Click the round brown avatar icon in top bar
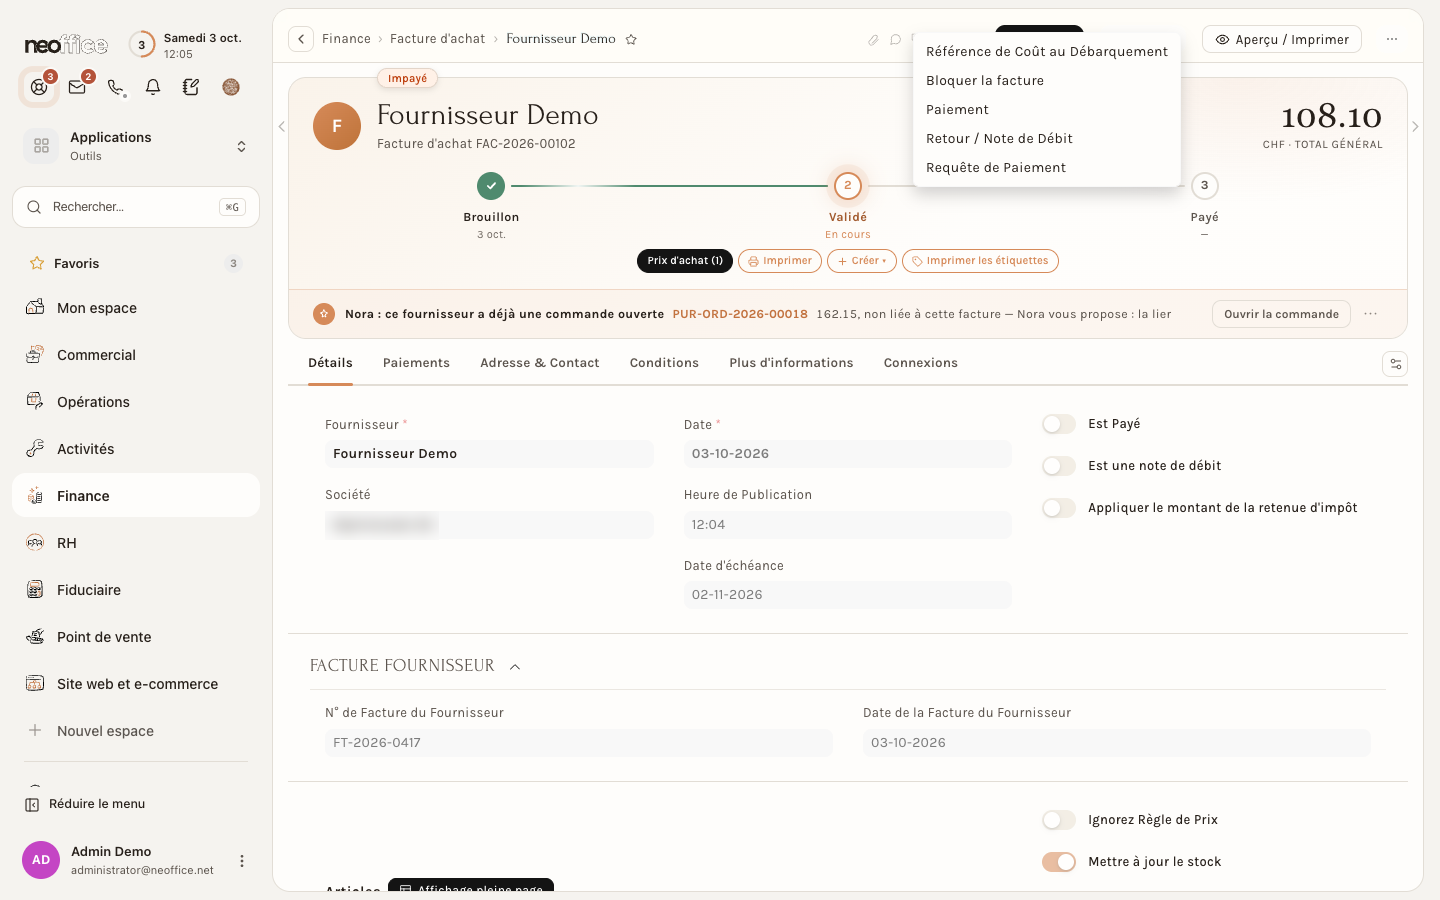The width and height of the screenshot is (1440, 900). click(231, 87)
